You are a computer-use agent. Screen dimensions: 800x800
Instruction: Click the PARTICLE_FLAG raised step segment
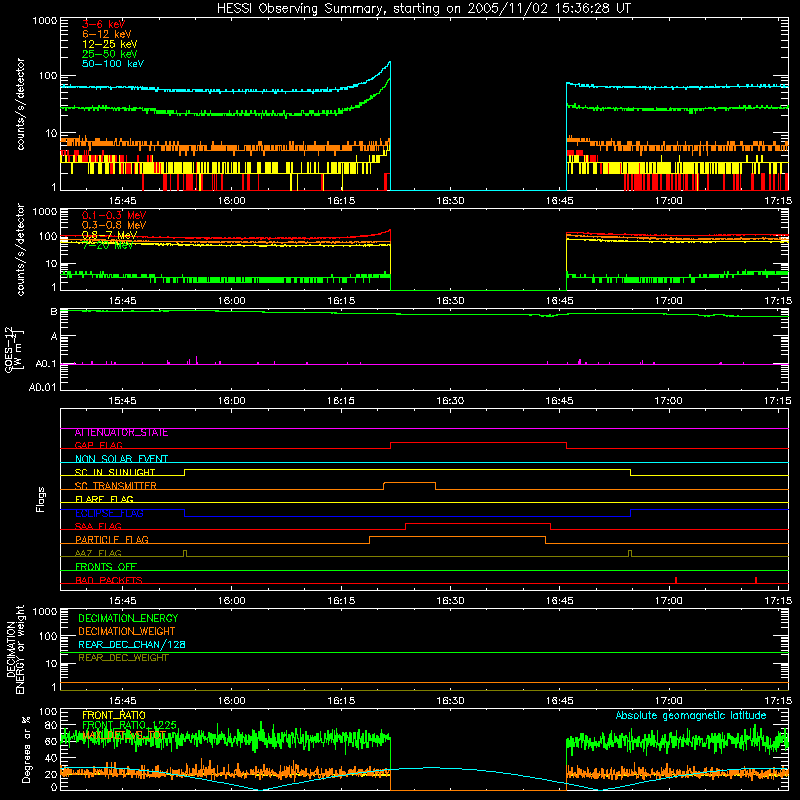458,537
